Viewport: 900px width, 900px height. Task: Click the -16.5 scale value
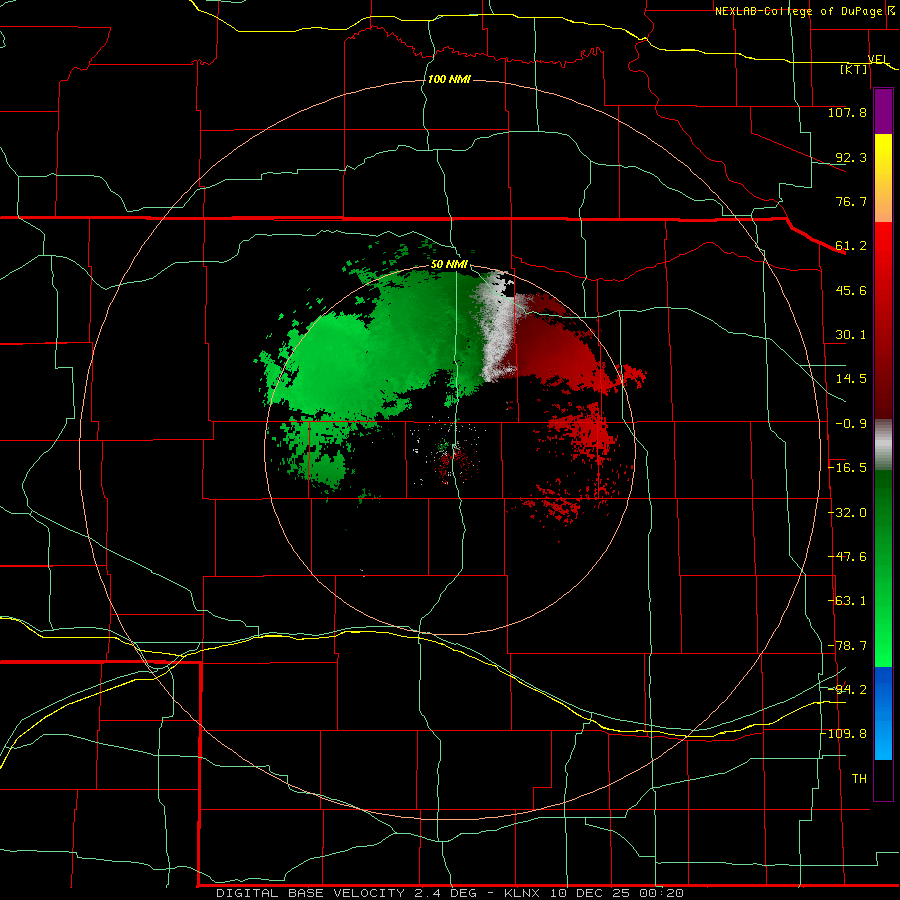click(848, 468)
